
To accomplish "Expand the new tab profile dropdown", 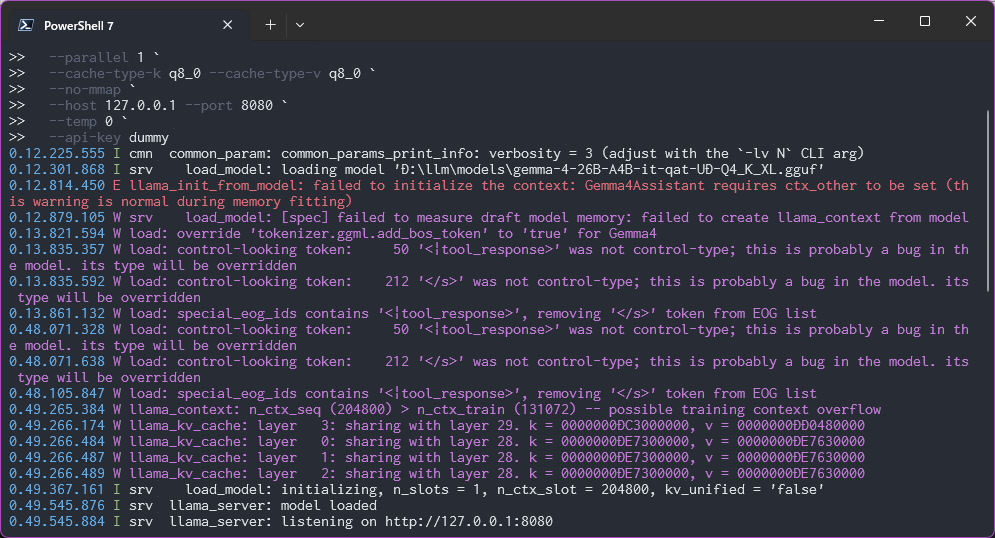I will (300, 25).
